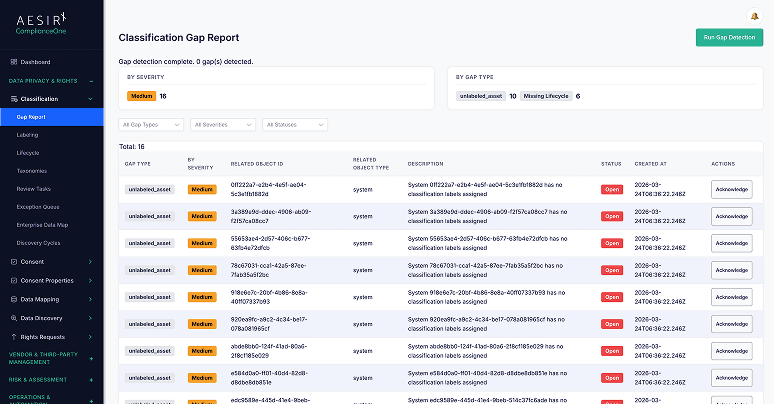Acknowledge the gap for system 55653ae4
This screenshot has height=404, width=774.
732,243
